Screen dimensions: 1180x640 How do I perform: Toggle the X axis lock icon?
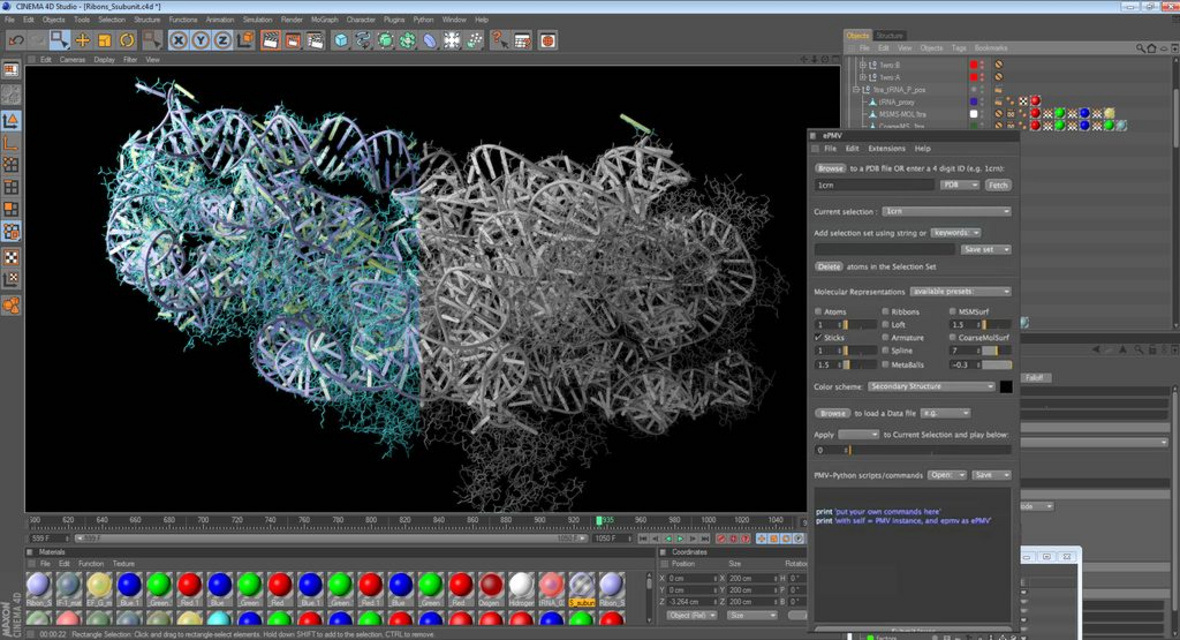point(178,41)
